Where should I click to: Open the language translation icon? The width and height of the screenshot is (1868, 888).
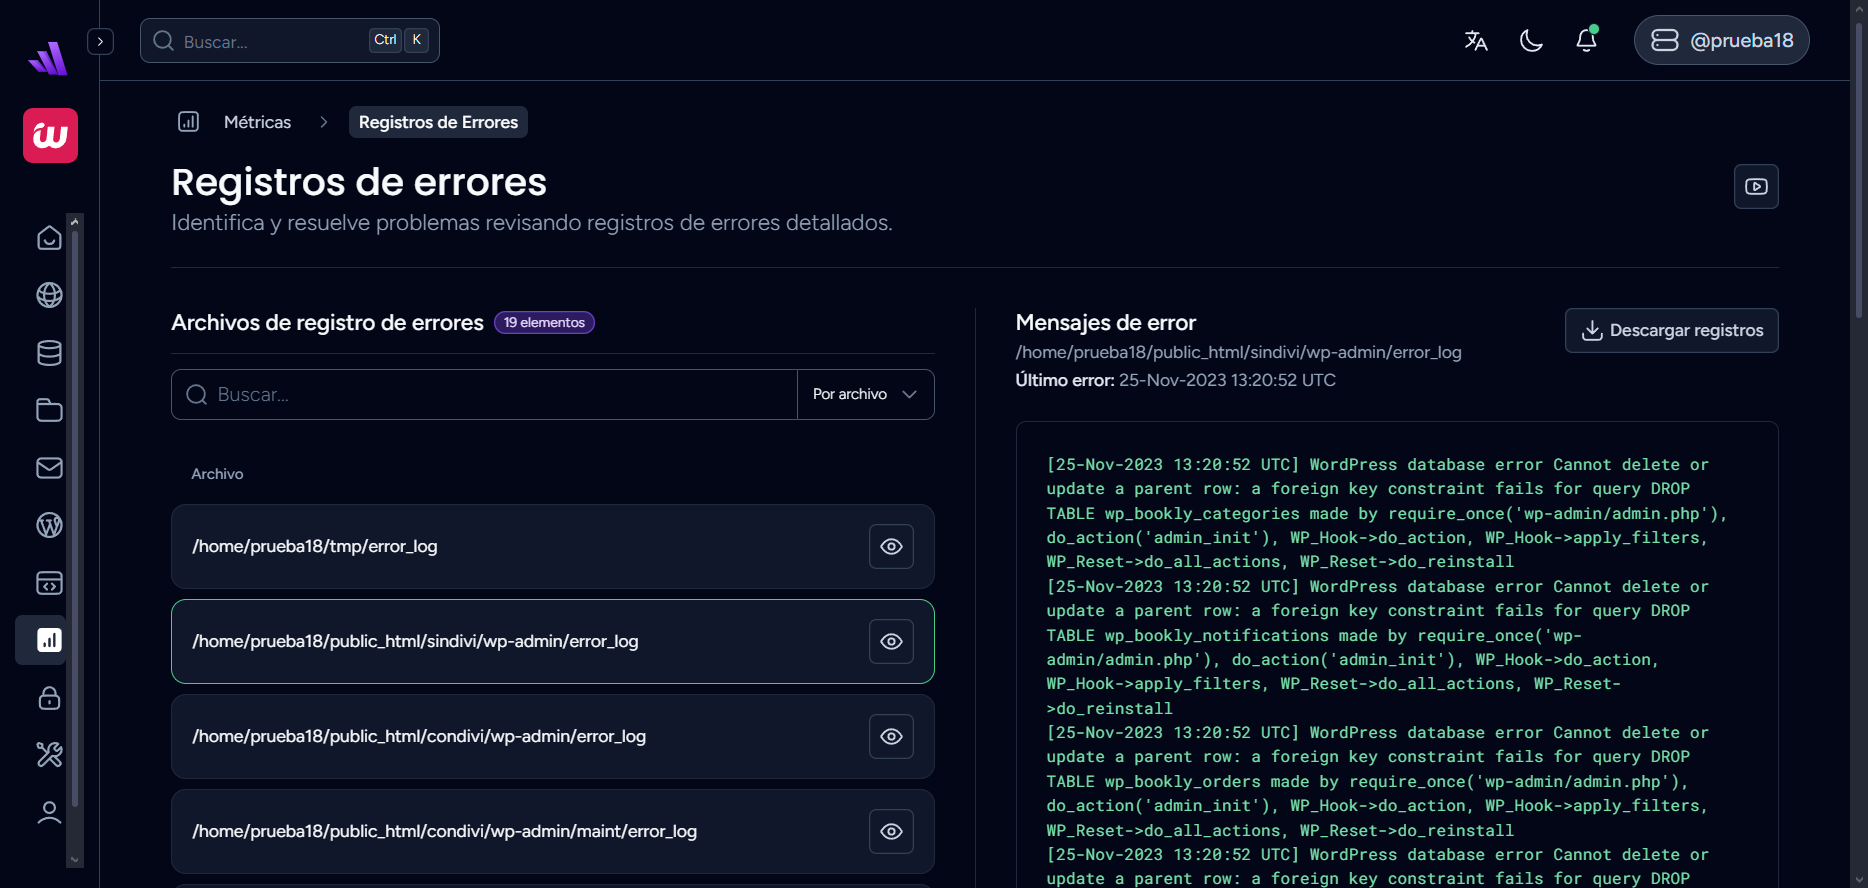[1476, 41]
